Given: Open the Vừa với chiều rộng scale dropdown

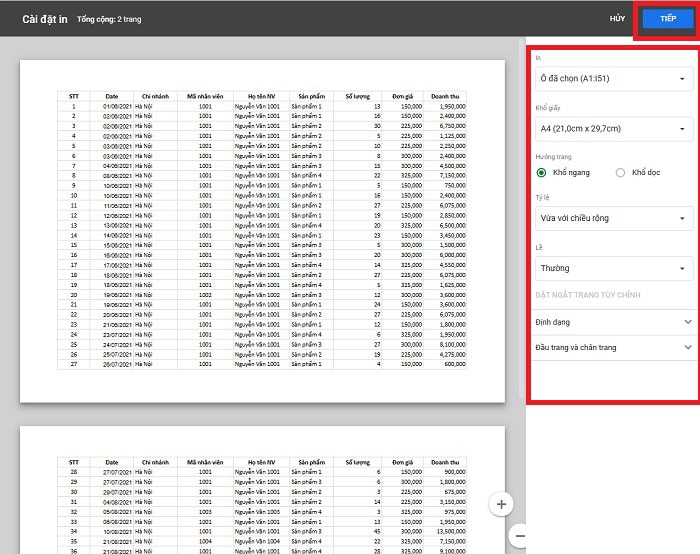Looking at the screenshot, I should (612, 218).
